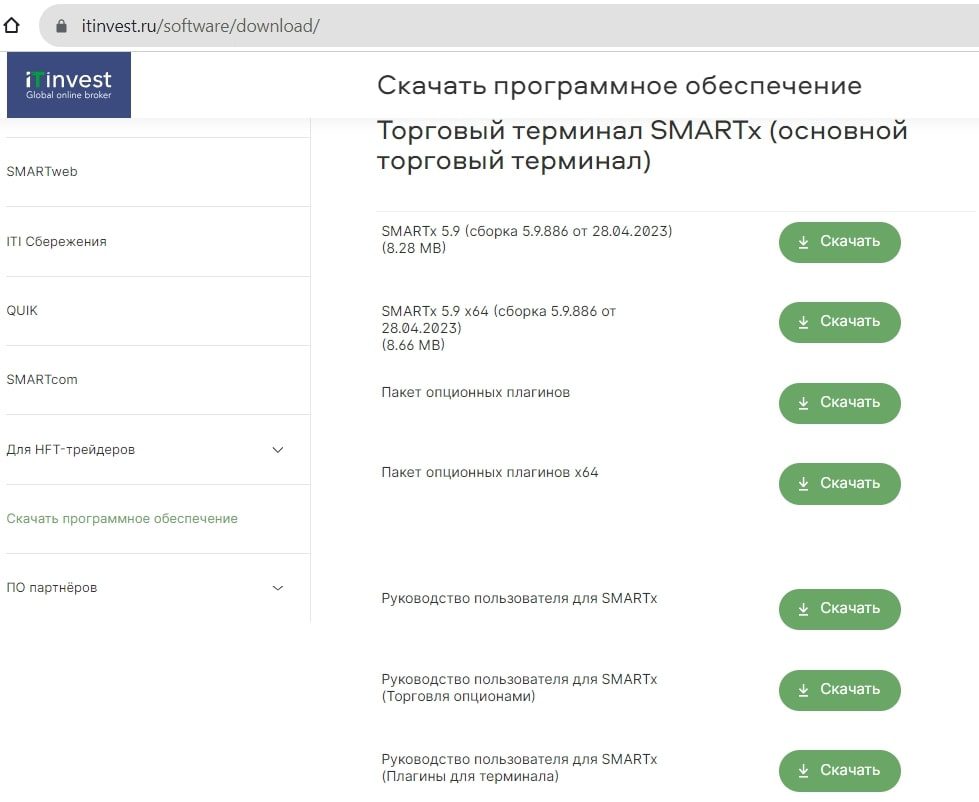This screenshot has height=802, width=979.
Task: Select ПО партнёров sidebar item
Action: point(52,588)
